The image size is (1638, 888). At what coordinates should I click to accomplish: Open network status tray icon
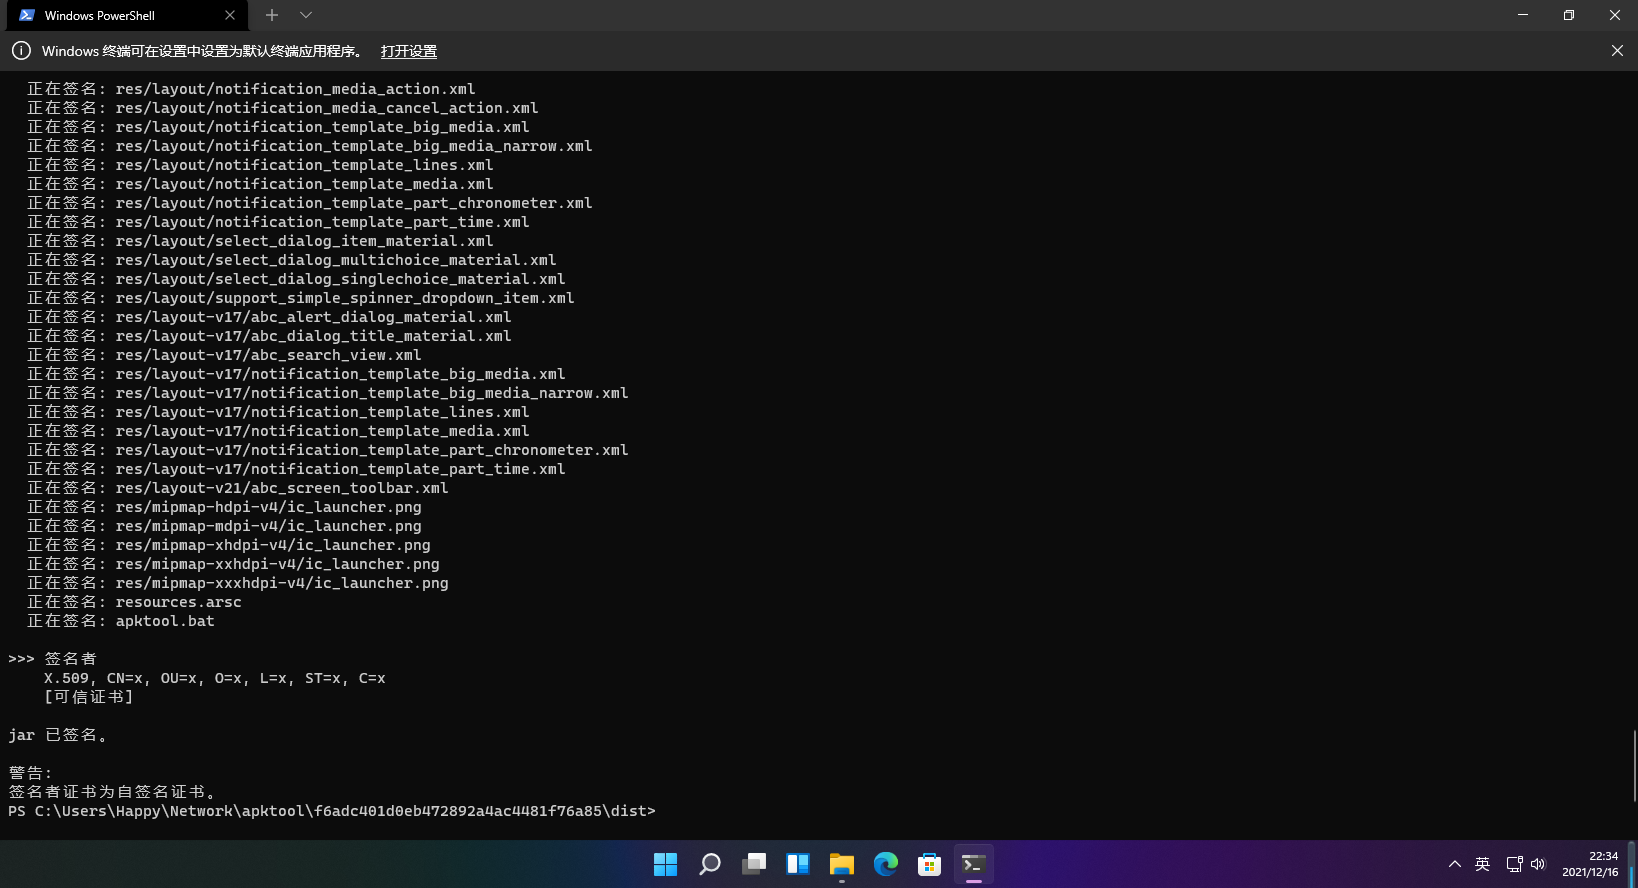click(1514, 864)
